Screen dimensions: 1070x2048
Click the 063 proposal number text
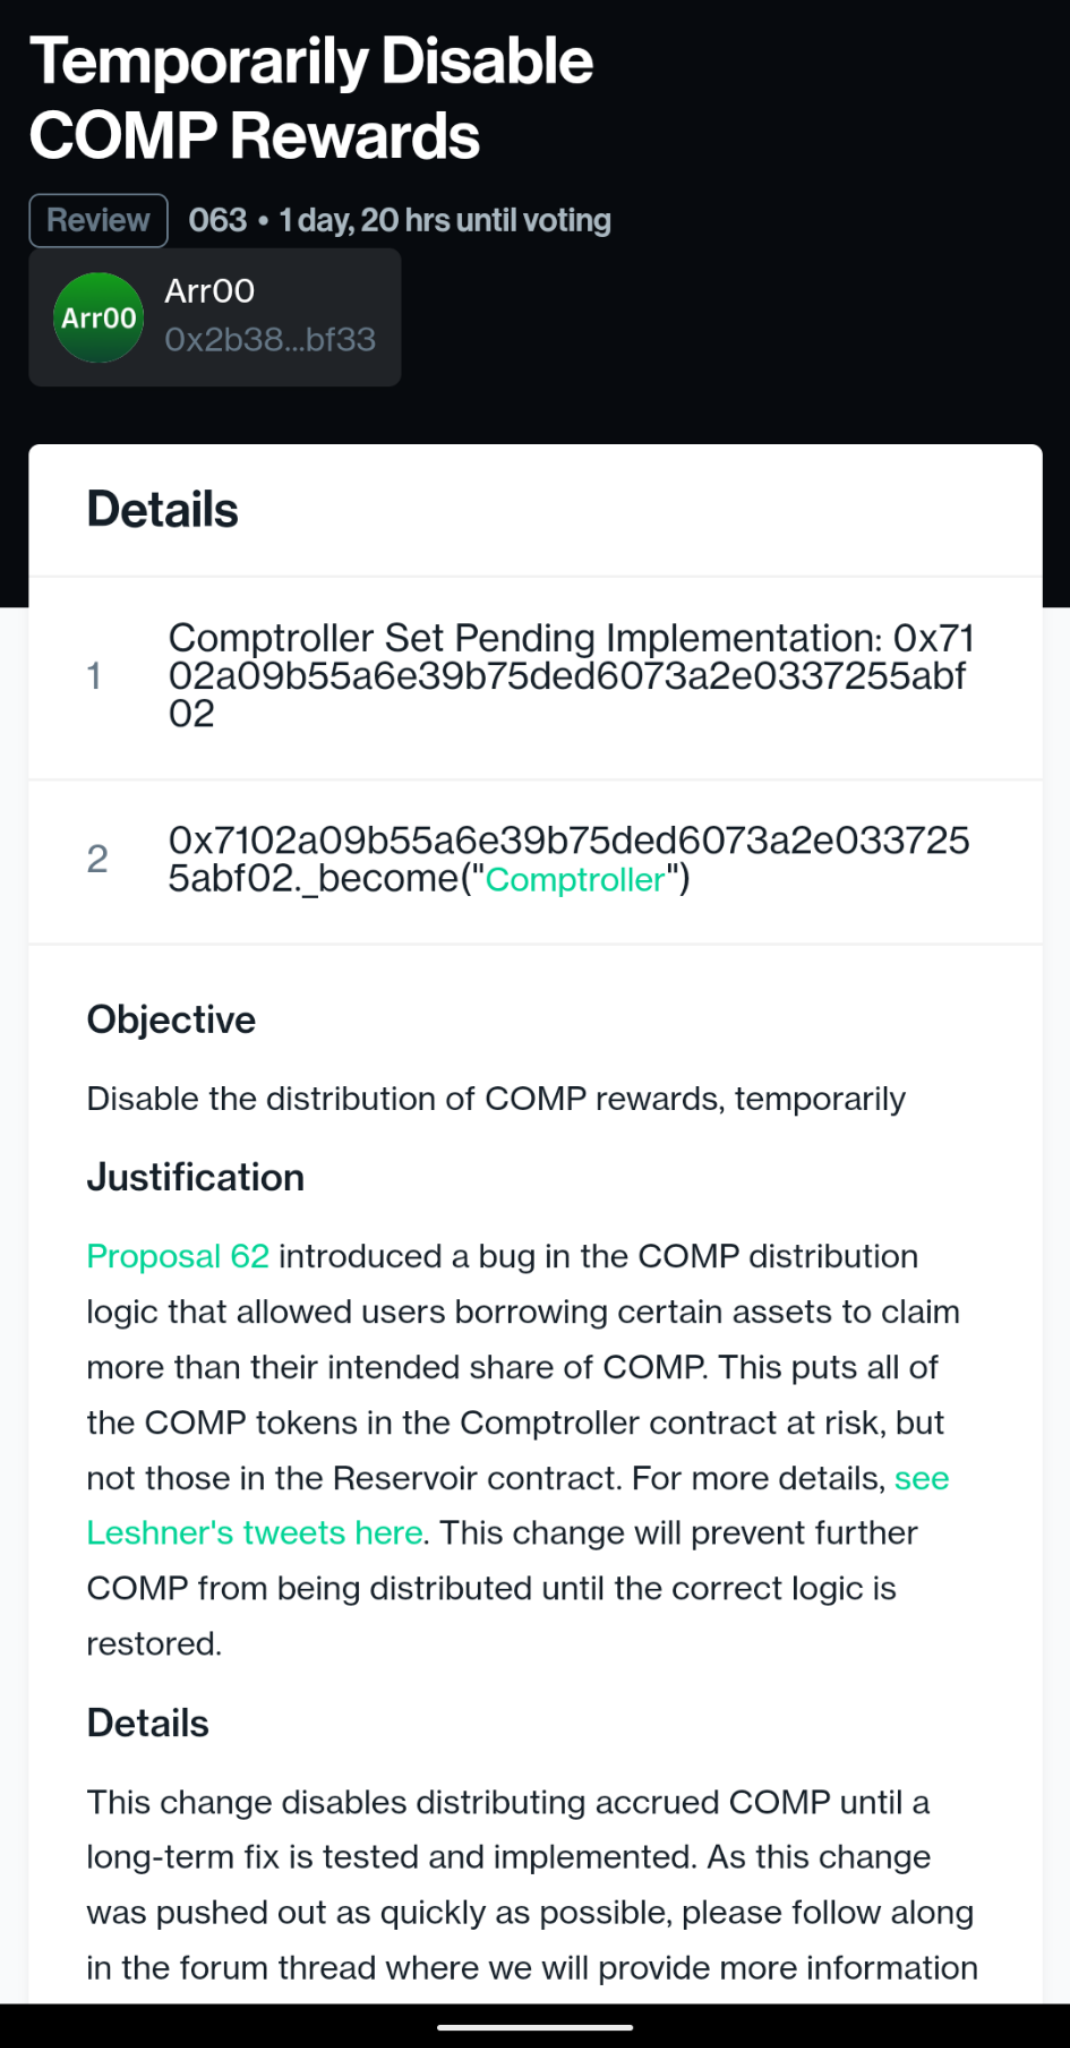217,220
